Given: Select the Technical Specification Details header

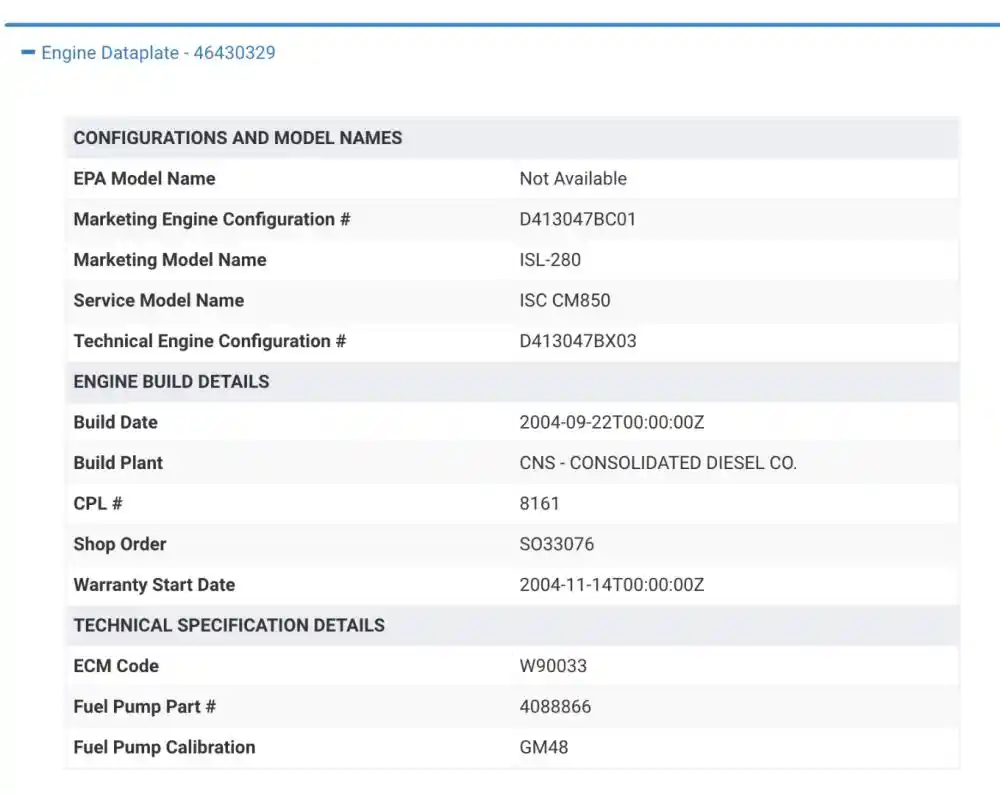Looking at the screenshot, I should 229,626.
